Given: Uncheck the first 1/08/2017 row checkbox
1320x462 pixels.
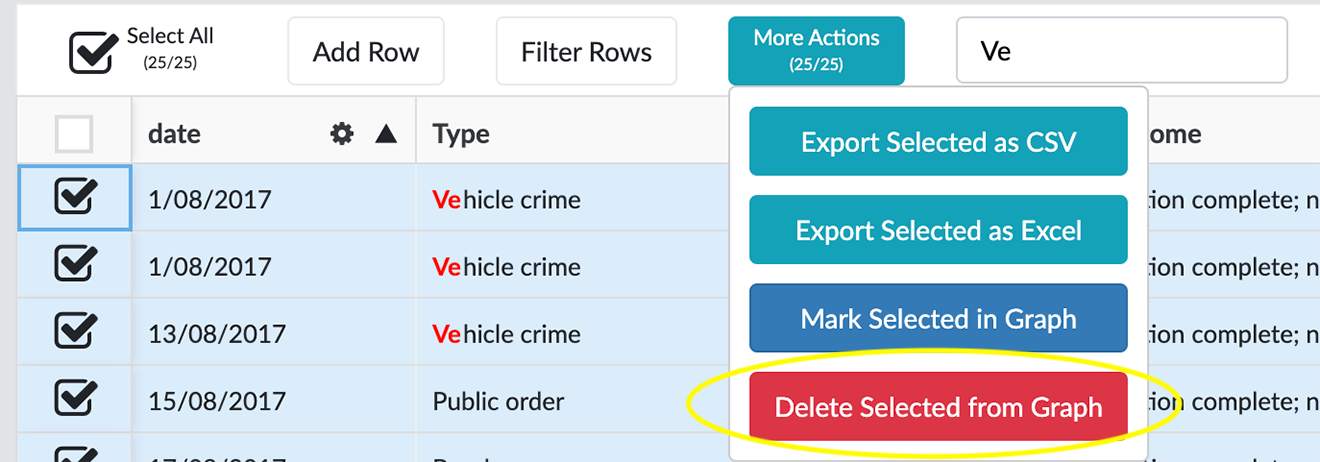Looking at the screenshot, I should (x=74, y=198).
